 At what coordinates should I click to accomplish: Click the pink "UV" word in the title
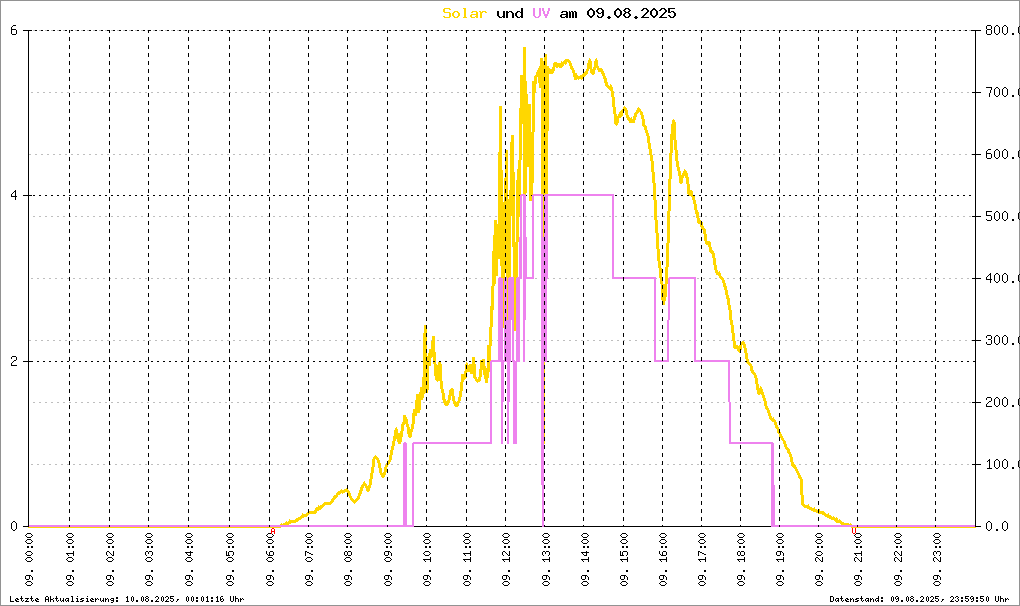(x=541, y=13)
